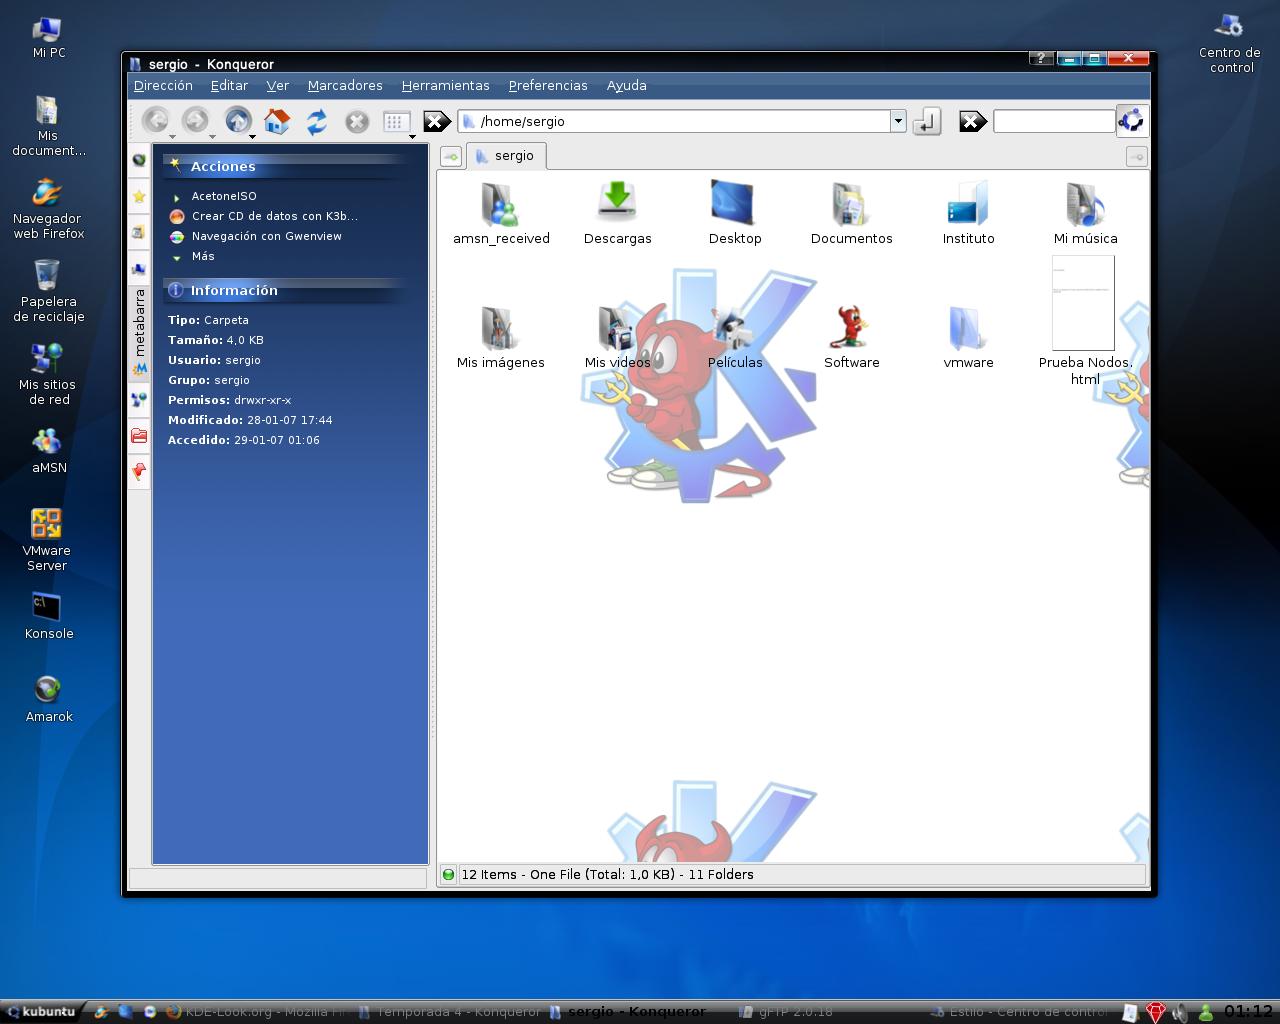Click Navegación con Gwenview action
1280x1024 pixels.
tap(267, 237)
